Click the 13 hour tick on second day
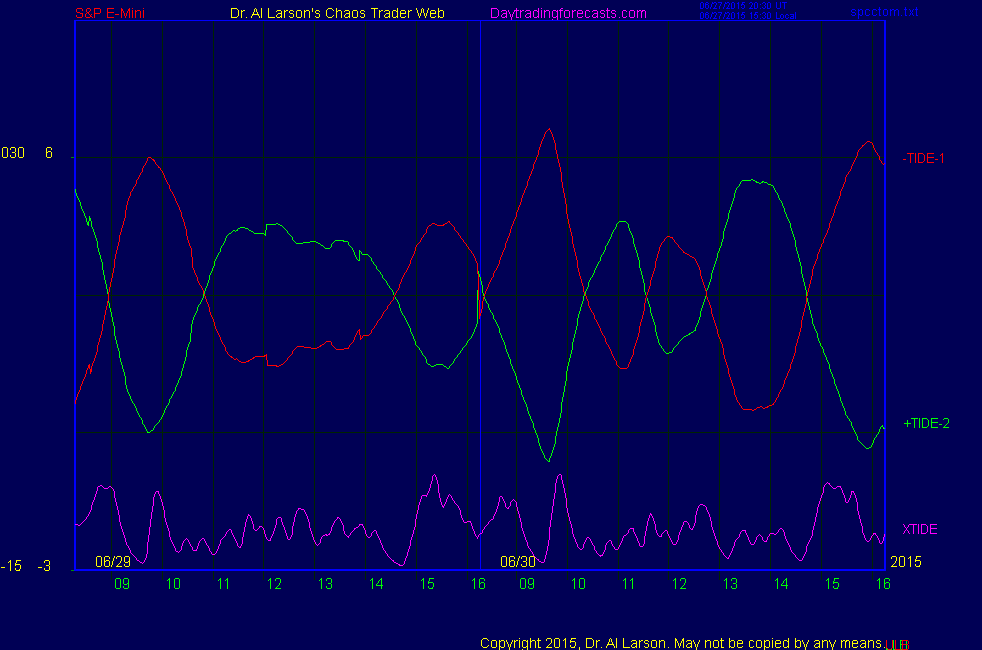This screenshot has width=982, height=650. point(730,583)
